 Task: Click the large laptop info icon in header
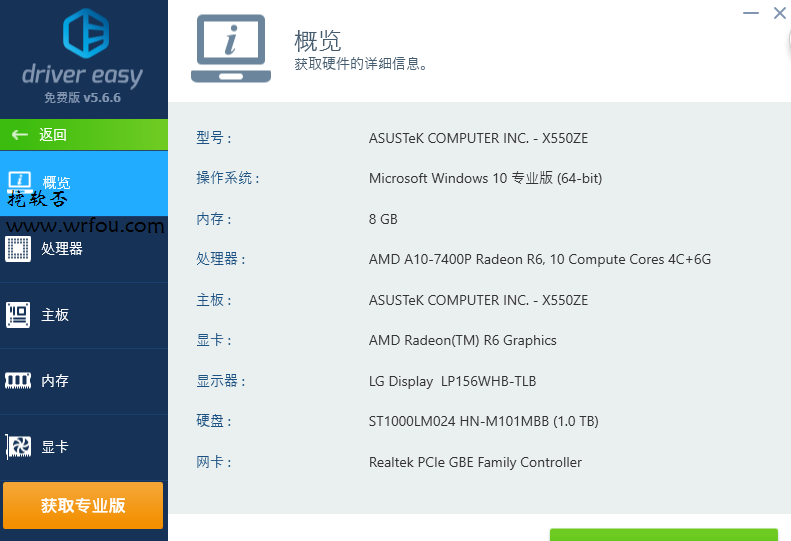click(x=231, y=49)
